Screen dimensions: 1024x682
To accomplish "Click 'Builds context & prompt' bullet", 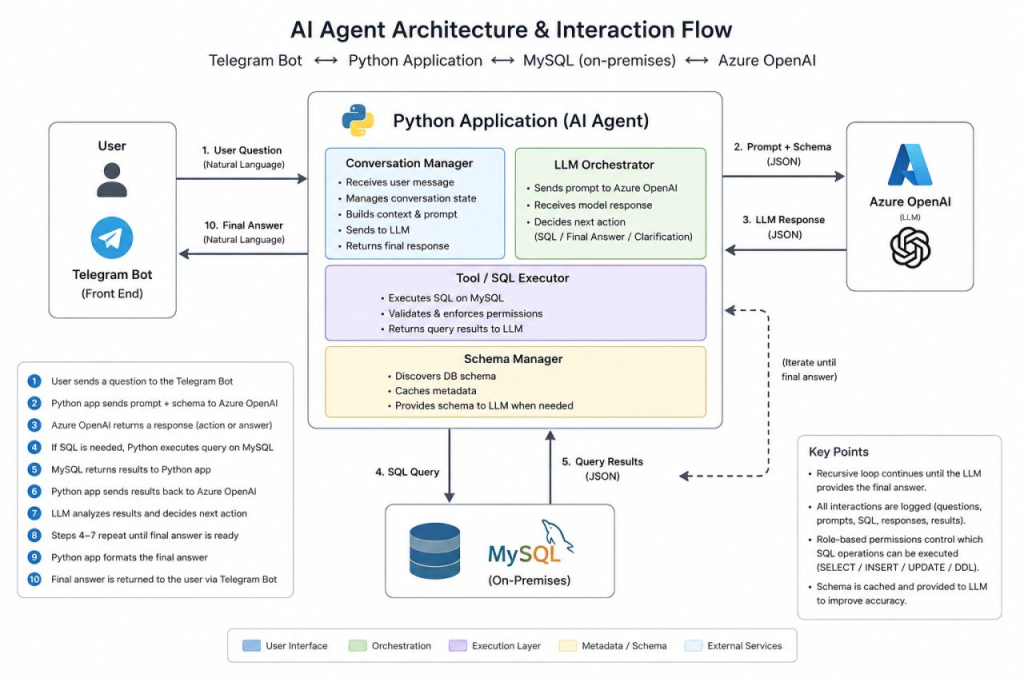I will pos(401,214).
